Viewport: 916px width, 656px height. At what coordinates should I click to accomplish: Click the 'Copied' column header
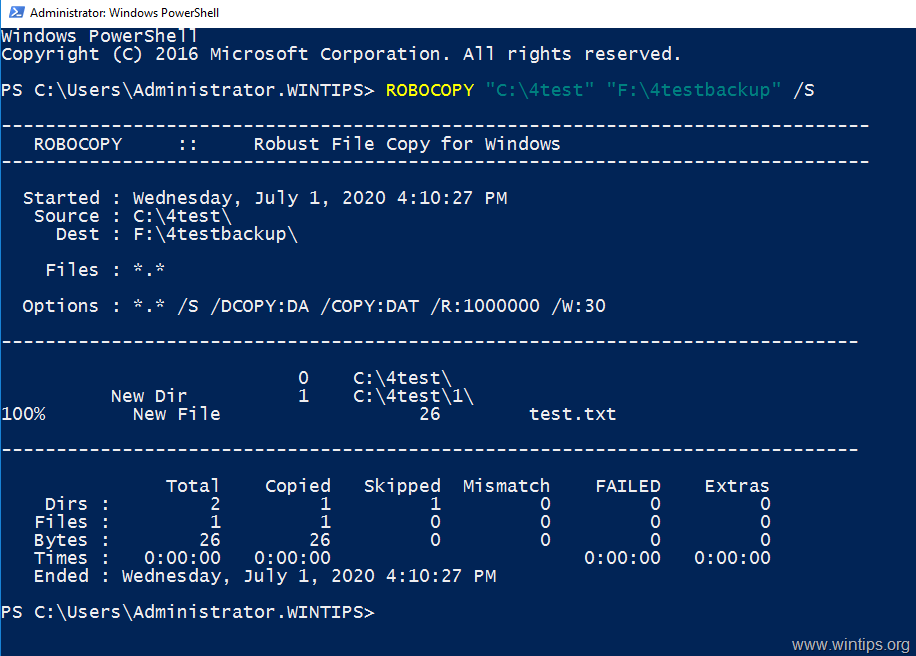(298, 486)
